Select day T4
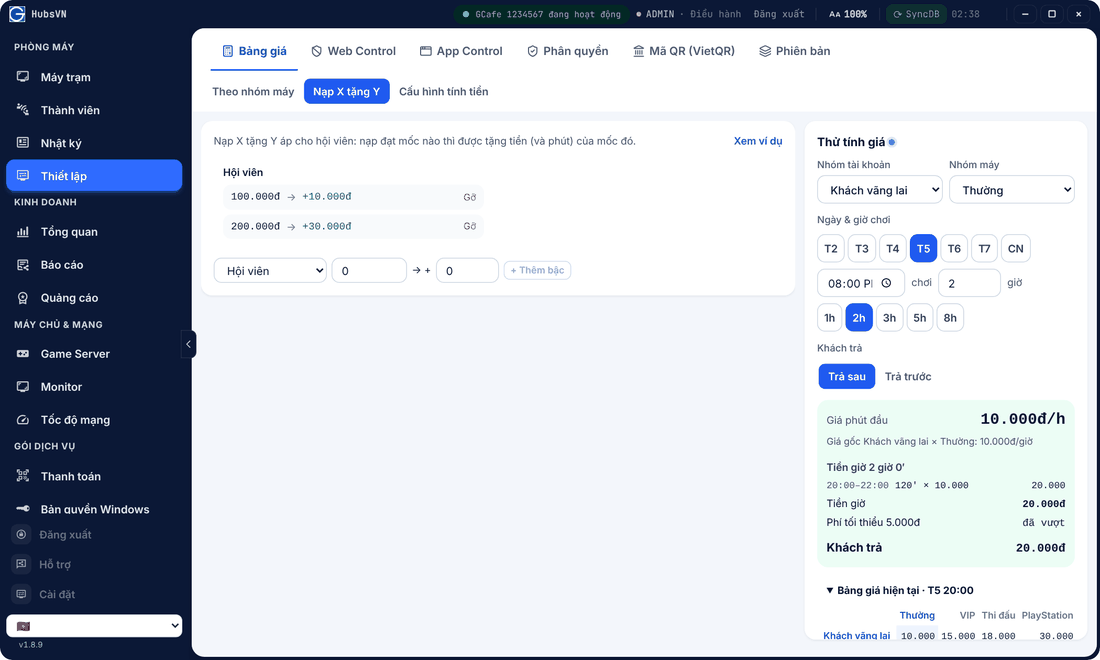Image resolution: width=1100 pixels, height=660 pixels. tap(892, 248)
